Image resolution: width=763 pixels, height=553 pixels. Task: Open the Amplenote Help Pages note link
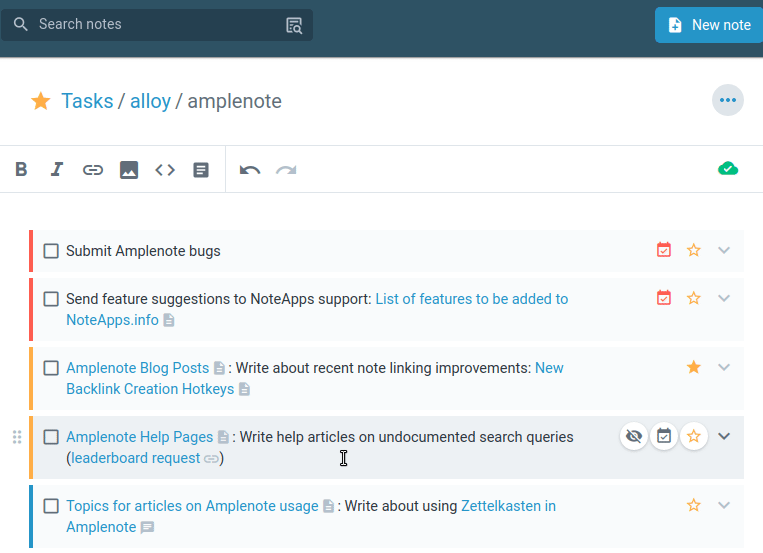[x=140, y=437]
